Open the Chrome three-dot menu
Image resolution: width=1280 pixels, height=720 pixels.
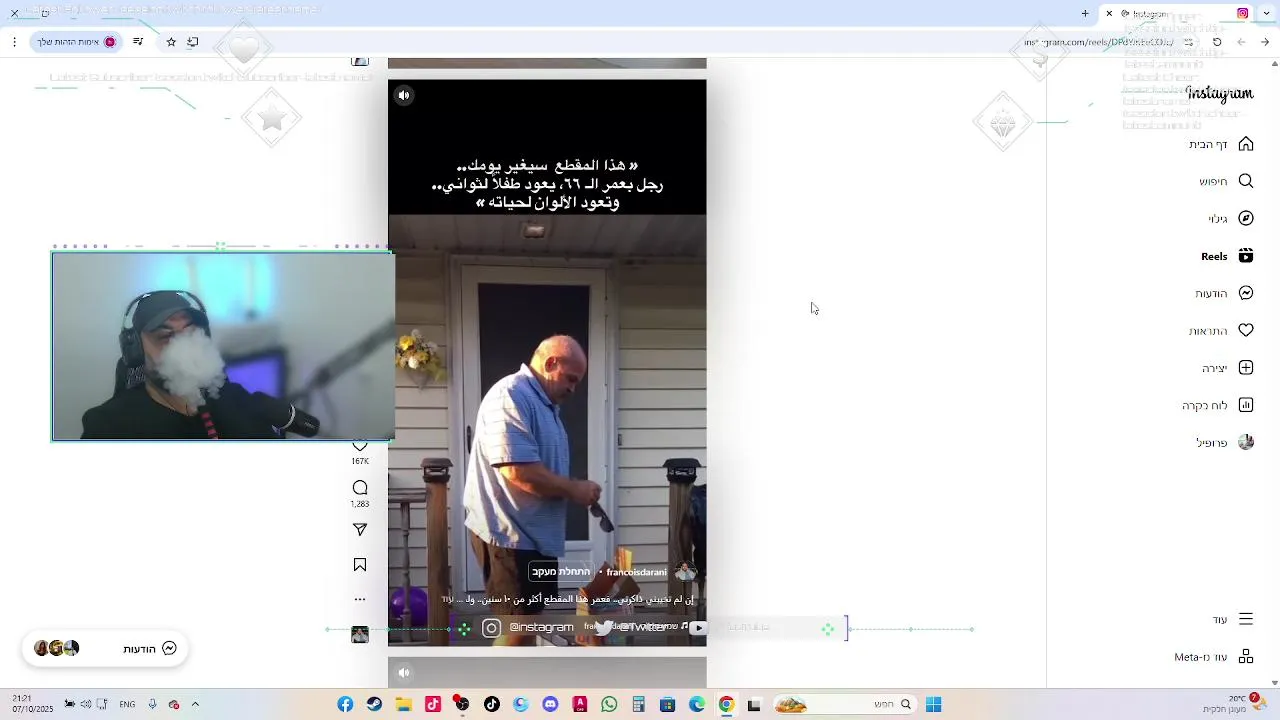14,42
